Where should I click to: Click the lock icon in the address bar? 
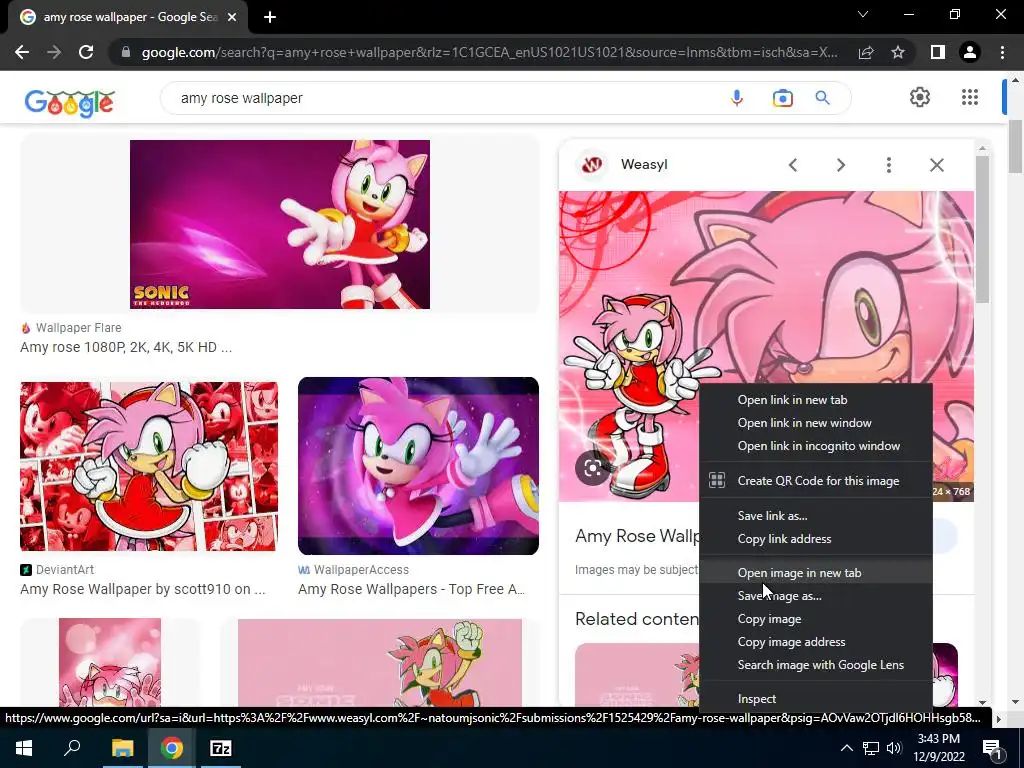pos(126,52)
